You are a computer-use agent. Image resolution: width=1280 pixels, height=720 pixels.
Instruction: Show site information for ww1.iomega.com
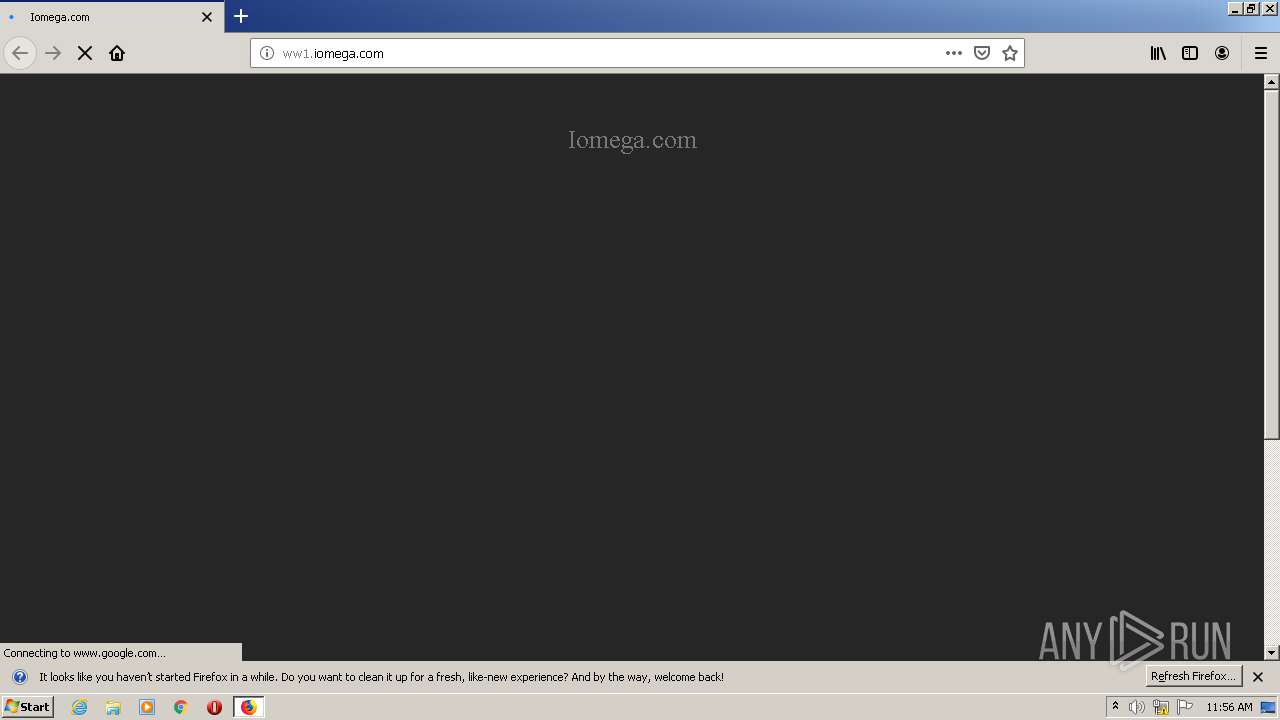tap(267, 53)
